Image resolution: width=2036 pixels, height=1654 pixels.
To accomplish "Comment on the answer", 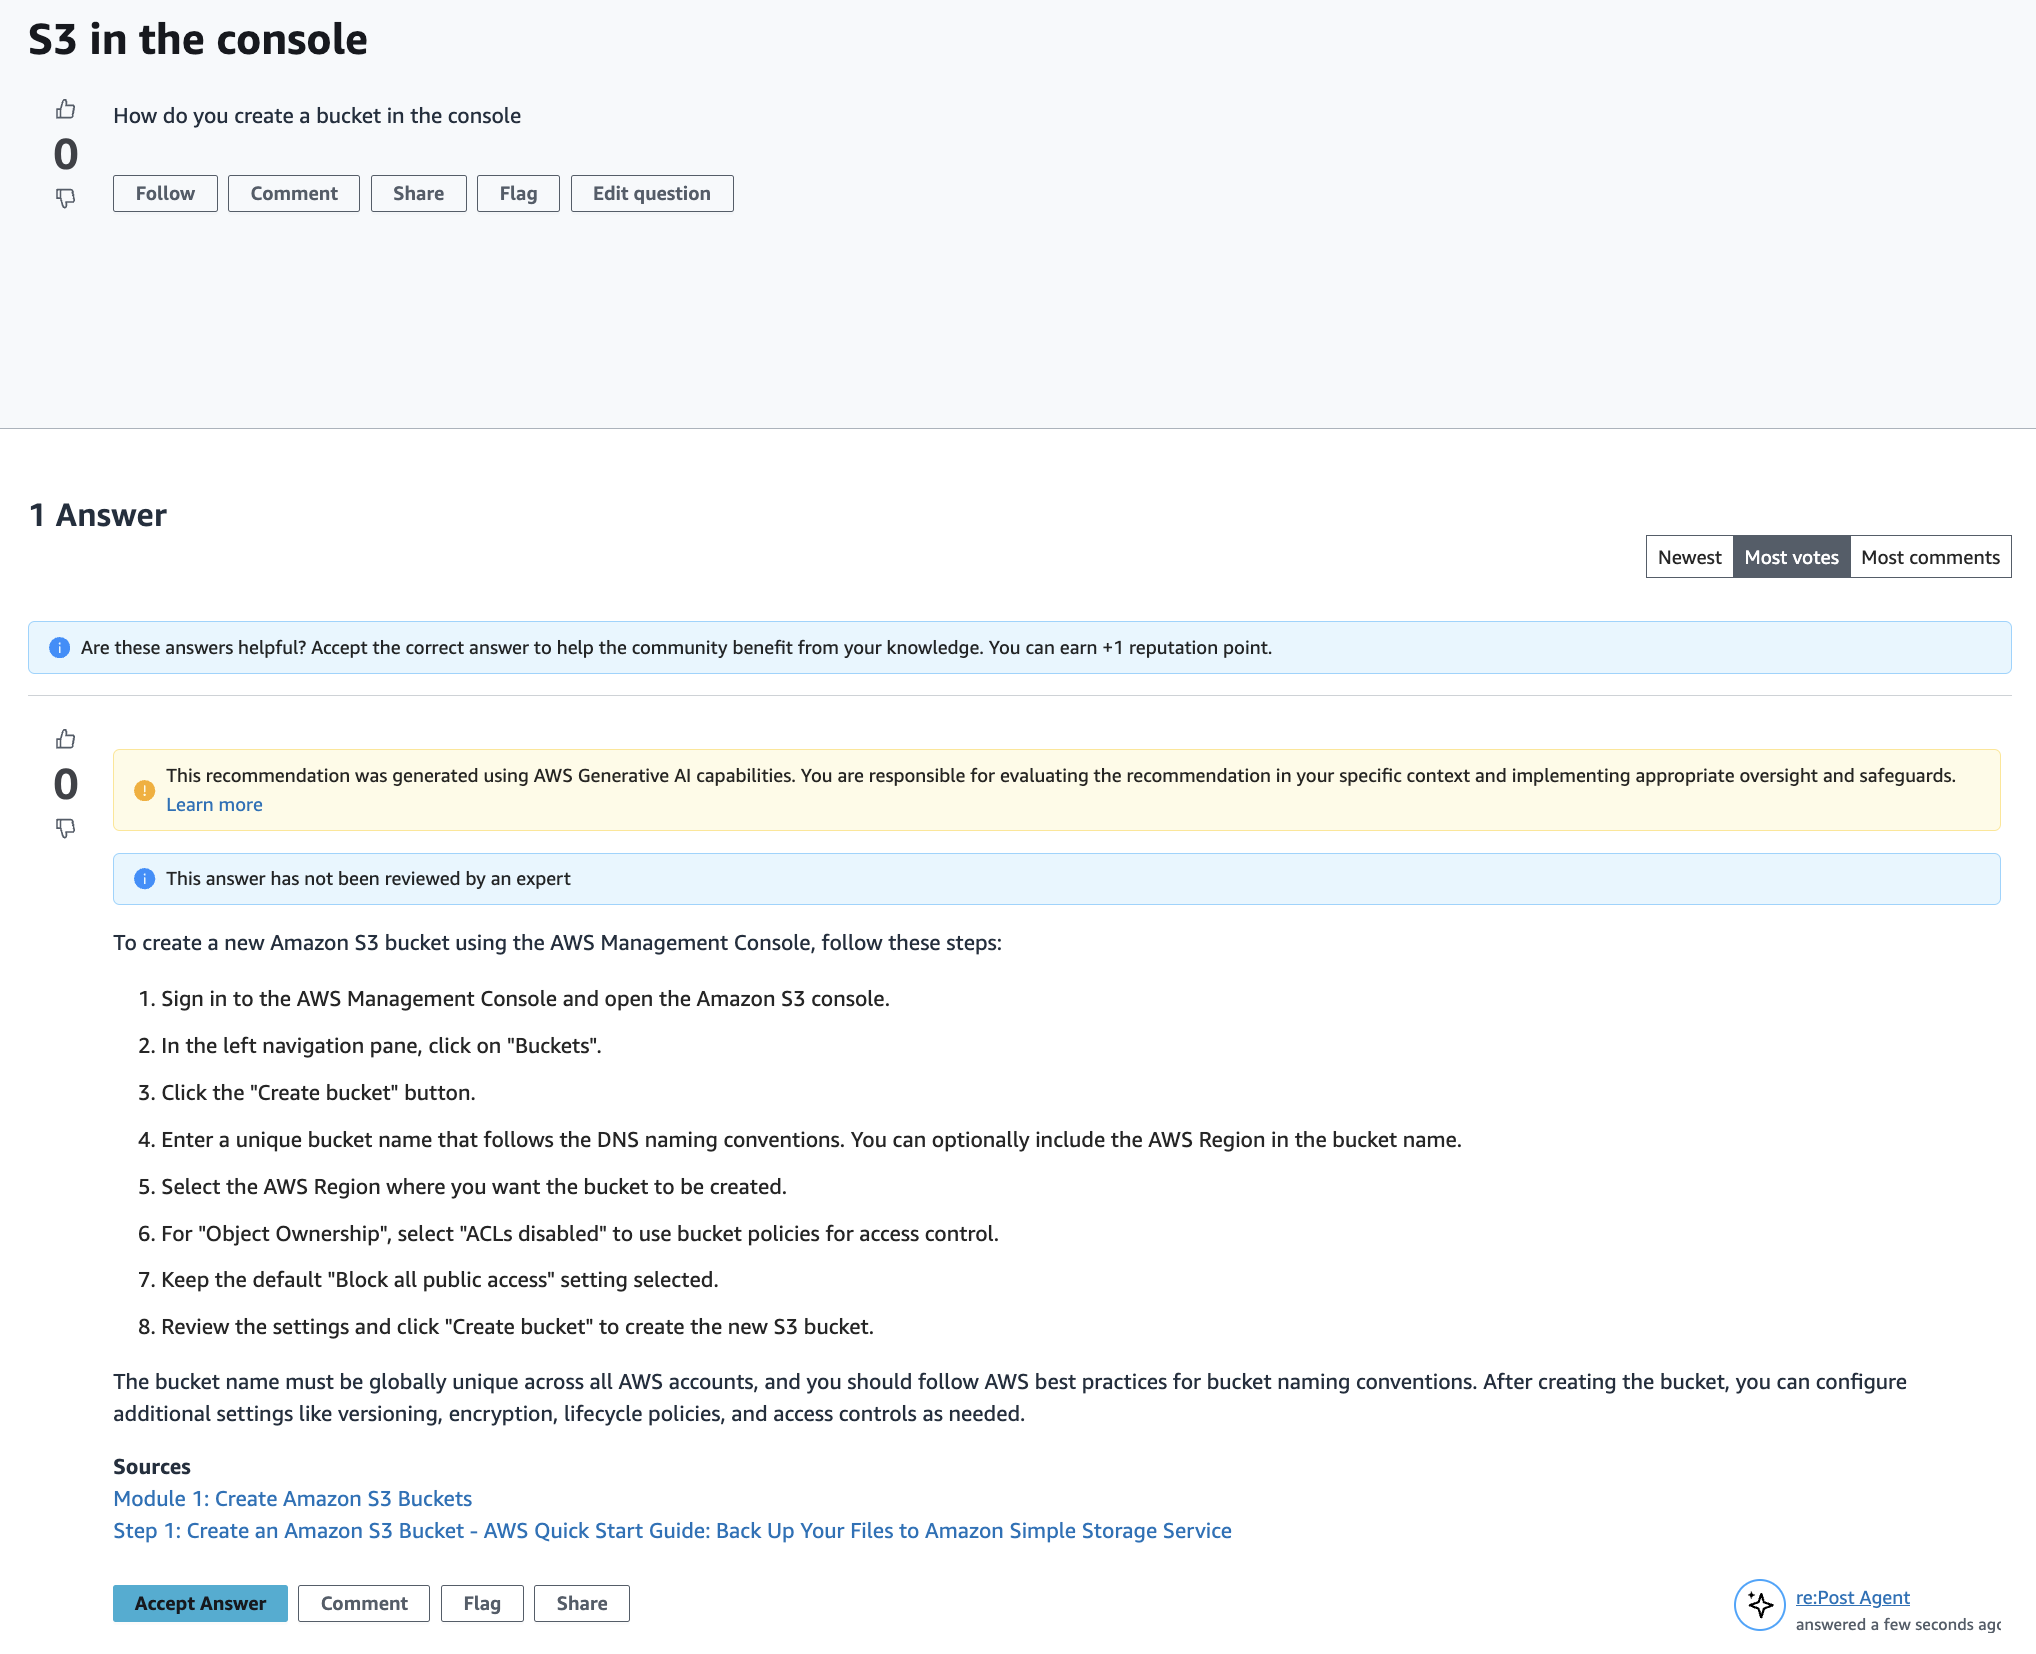I will 364,1603.
